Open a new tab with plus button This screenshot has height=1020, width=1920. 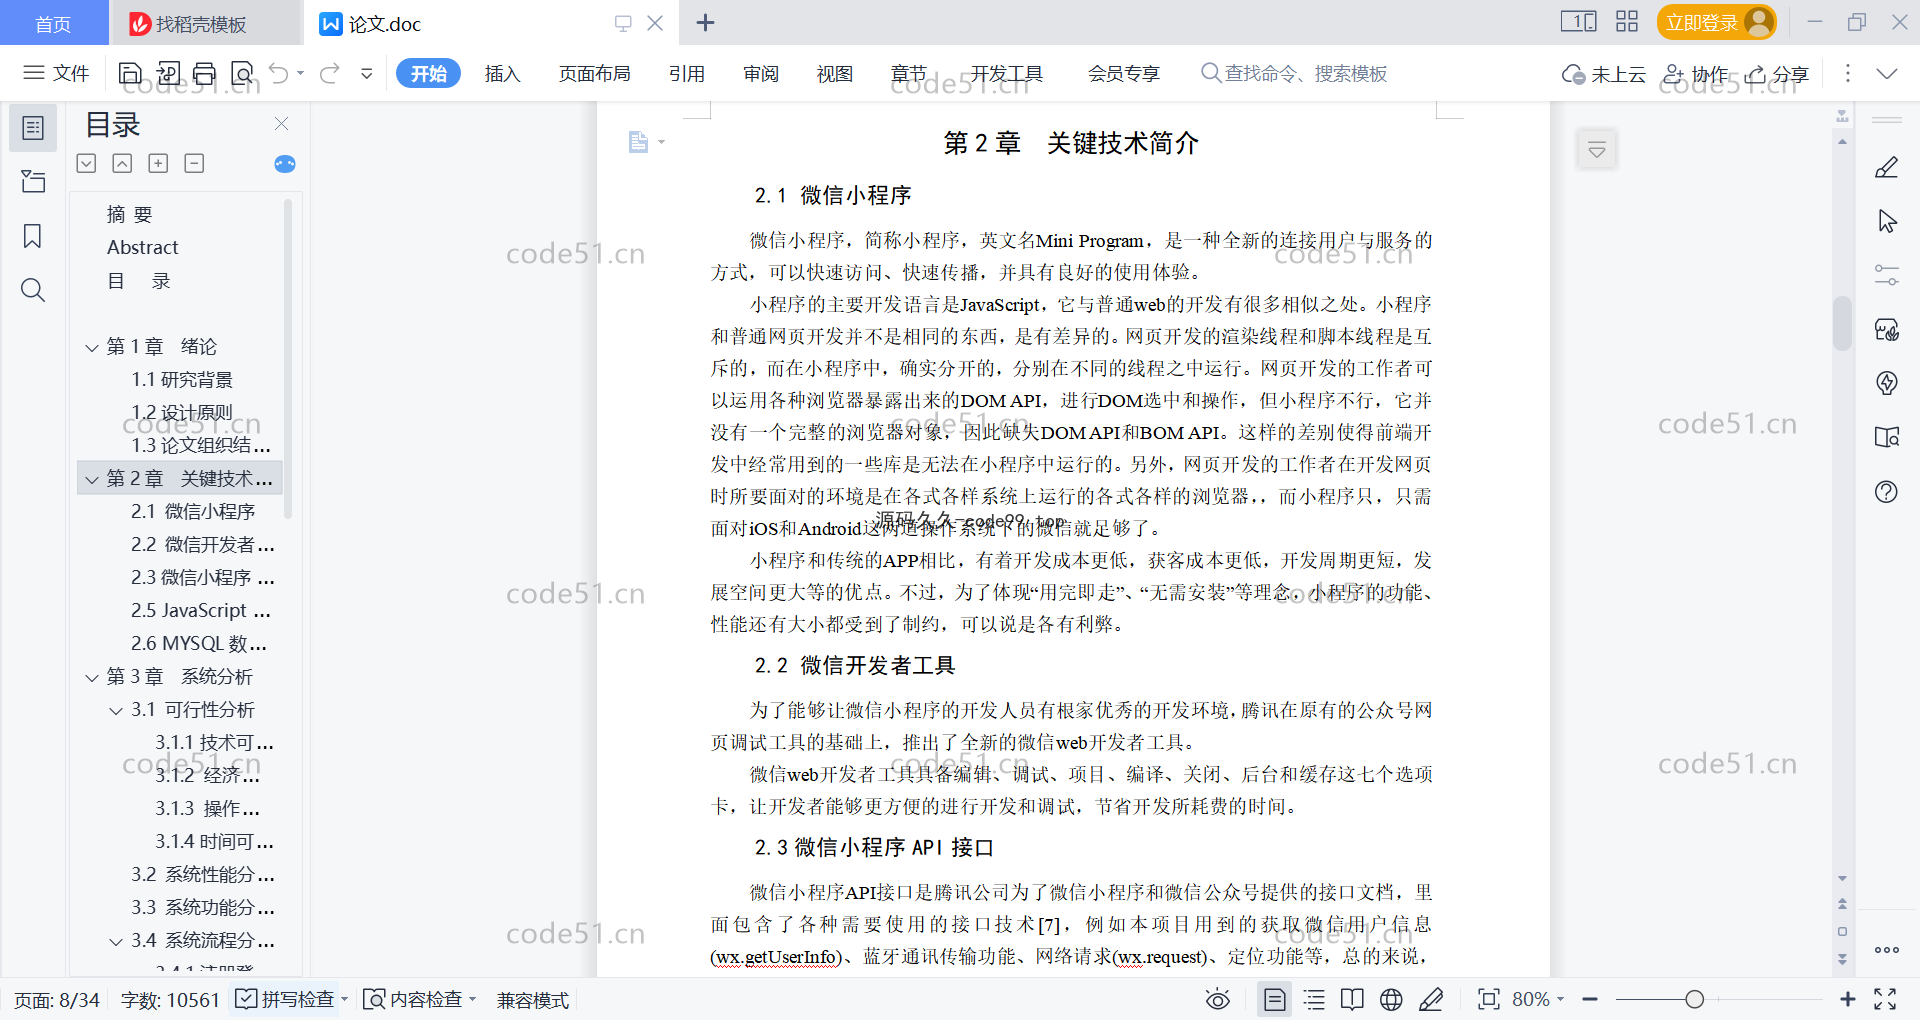705,22
